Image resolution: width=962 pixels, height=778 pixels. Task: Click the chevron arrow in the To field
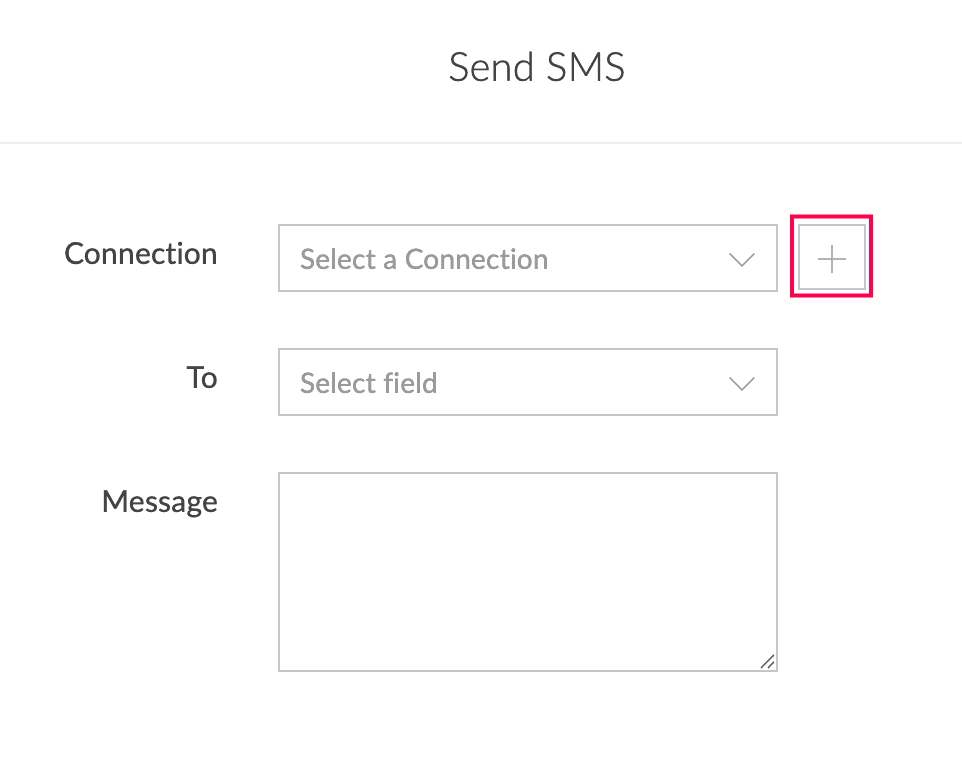pyautogui.click(x=741, y=383)
